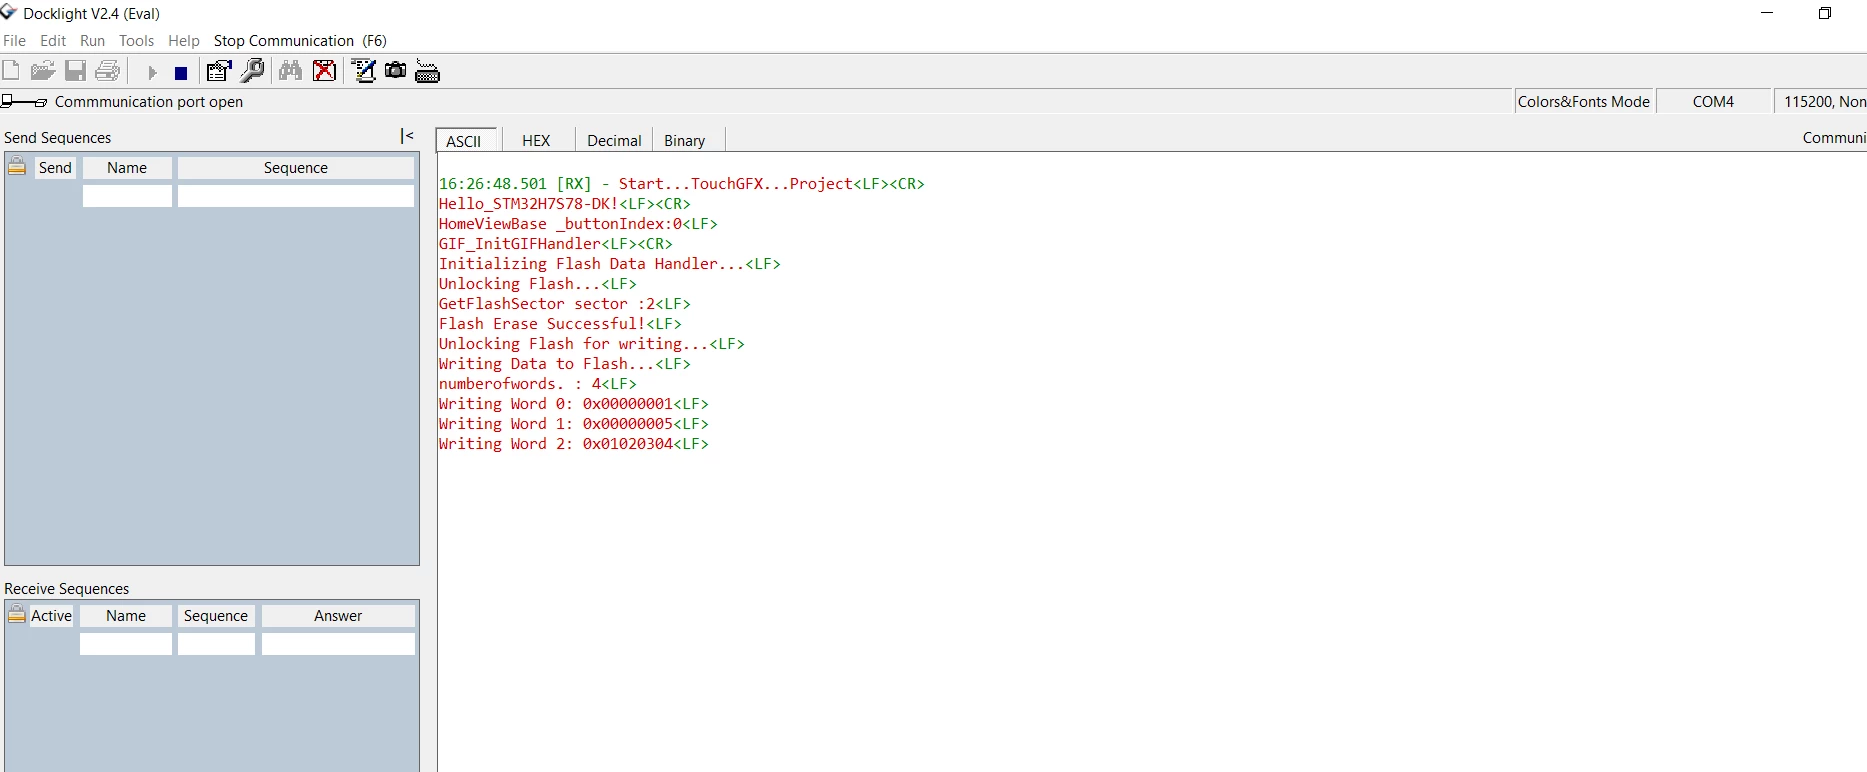
Task: Collapse the Send Sequences panel arrow
Action: click(407, 136)
